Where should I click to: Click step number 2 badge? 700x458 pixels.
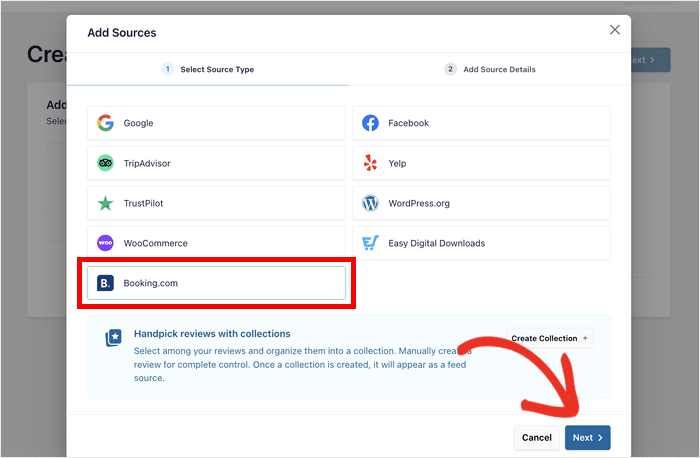tap(450, 69)
